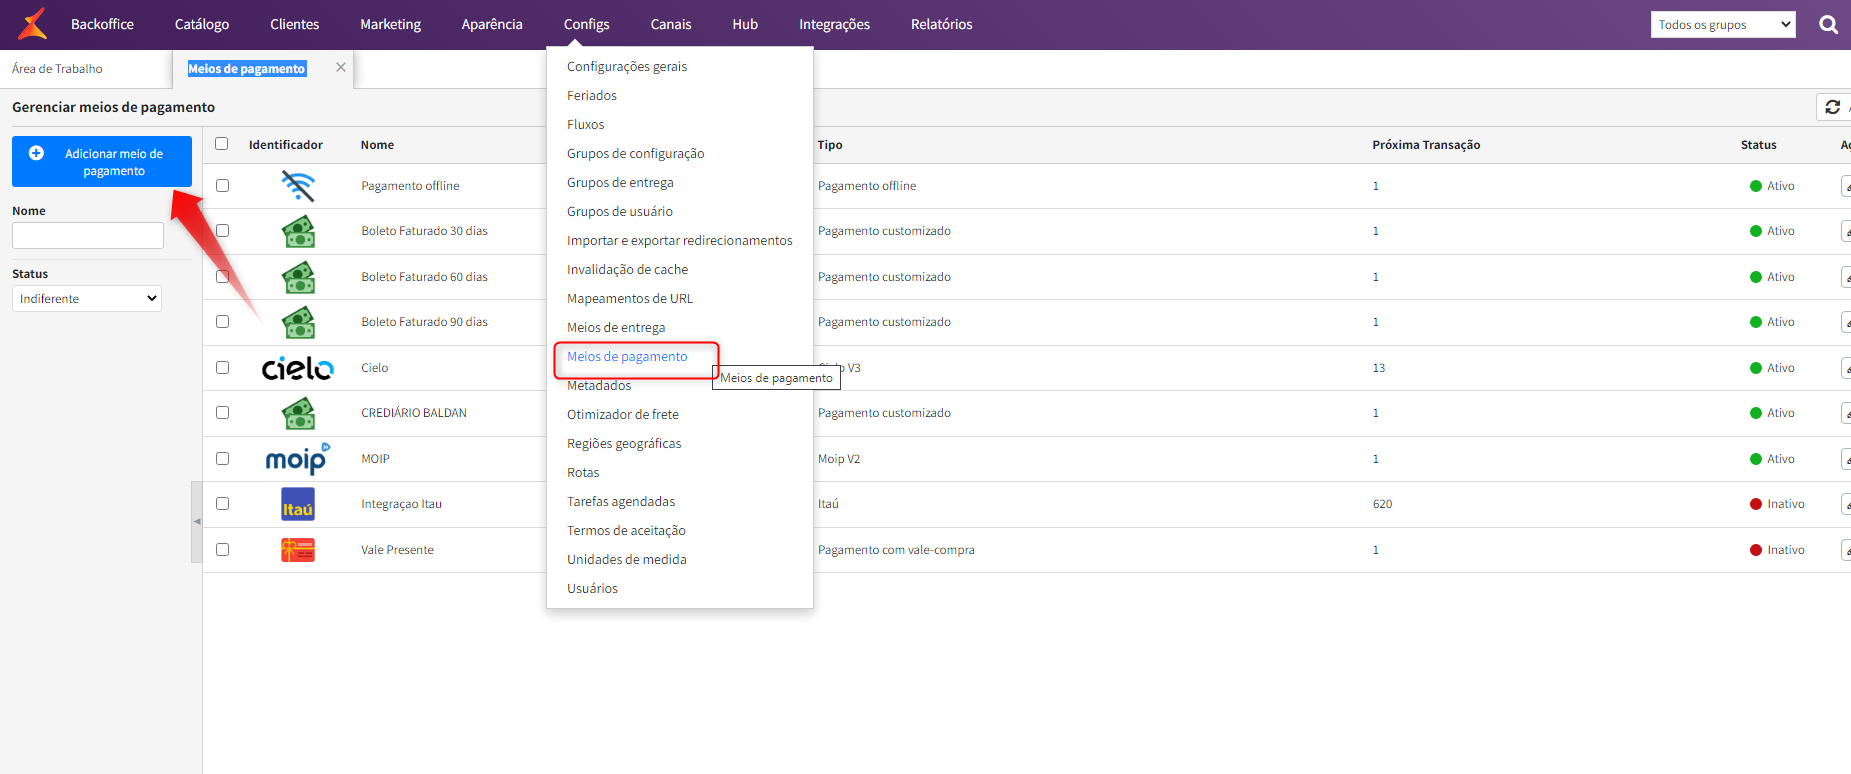Open the Hub menu

click(745, 24)
